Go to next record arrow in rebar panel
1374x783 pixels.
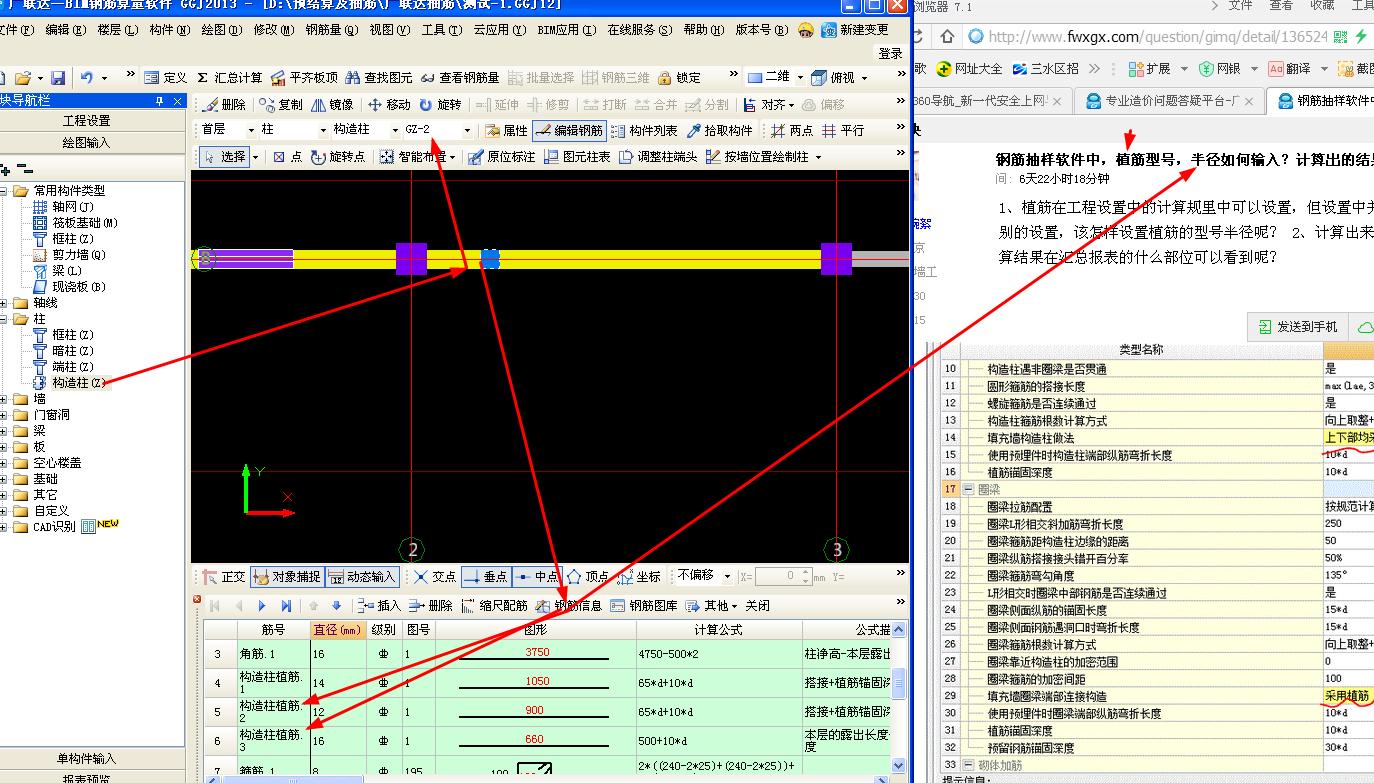click(x=262, y=605)
